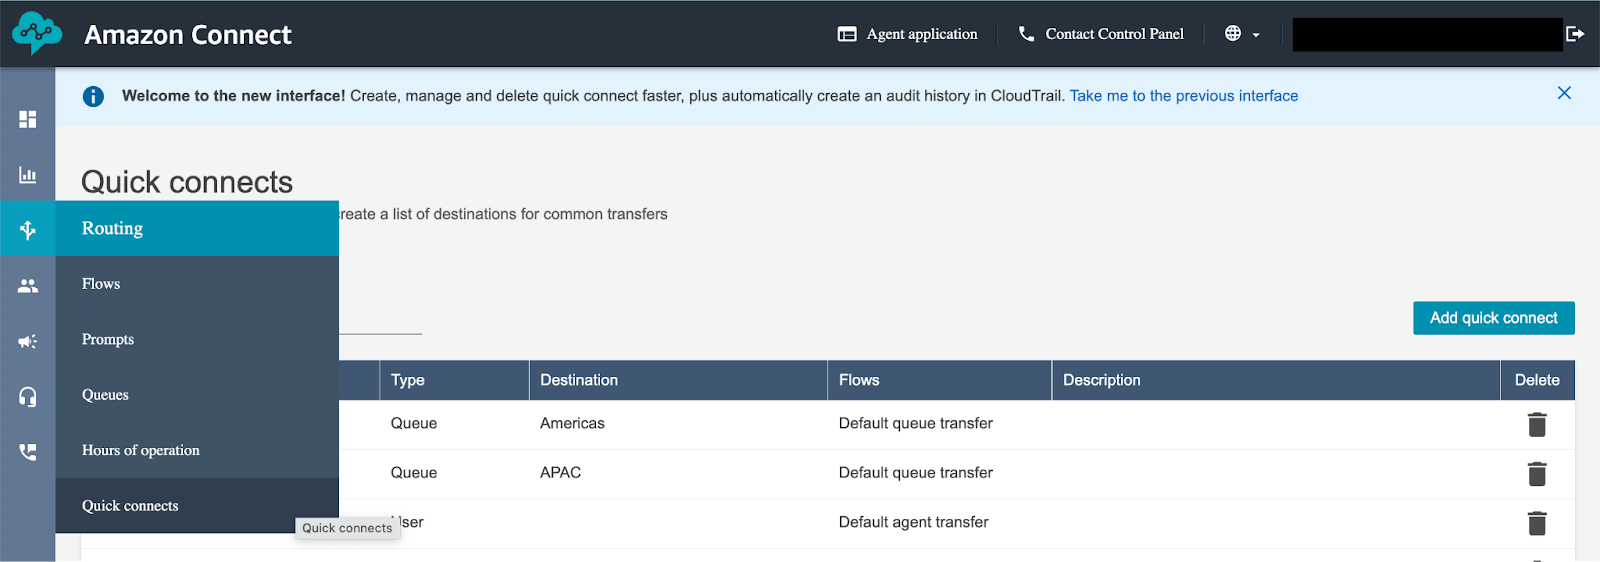
Task: Open the analytics bar chart sidebar icon
Action: 28,175
